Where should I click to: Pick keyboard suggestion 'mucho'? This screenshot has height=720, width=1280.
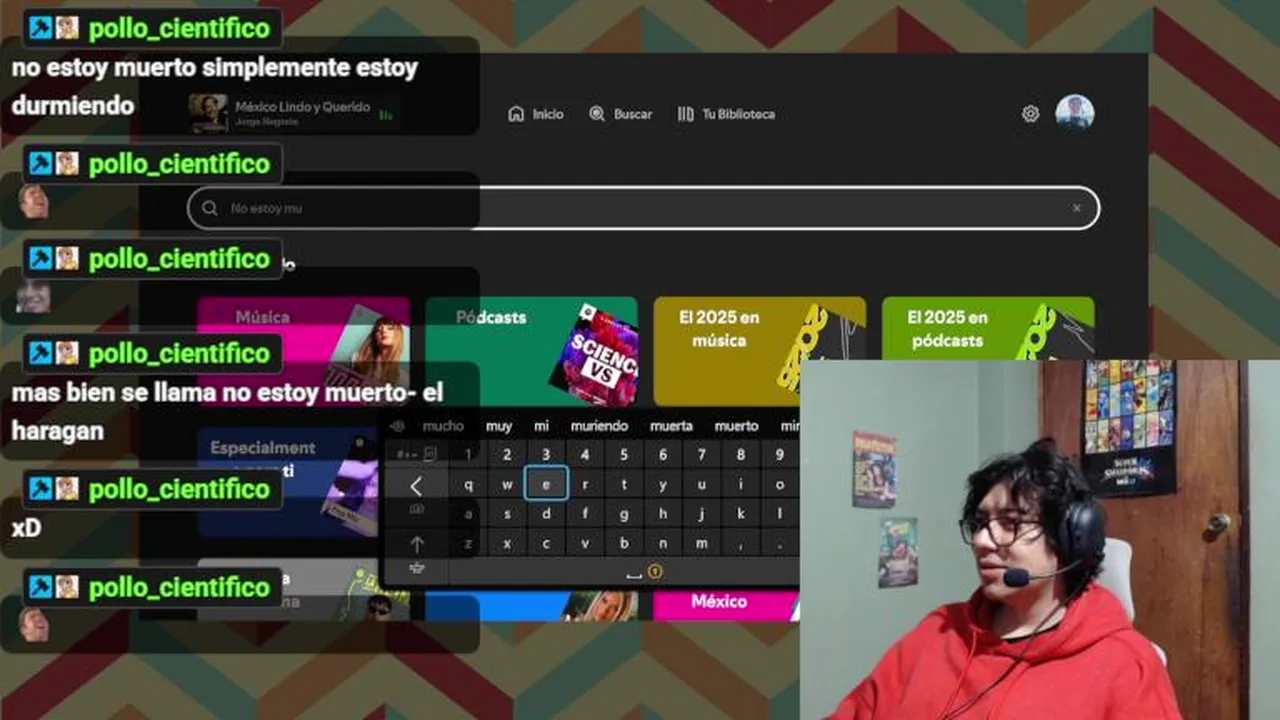(443, 426)
